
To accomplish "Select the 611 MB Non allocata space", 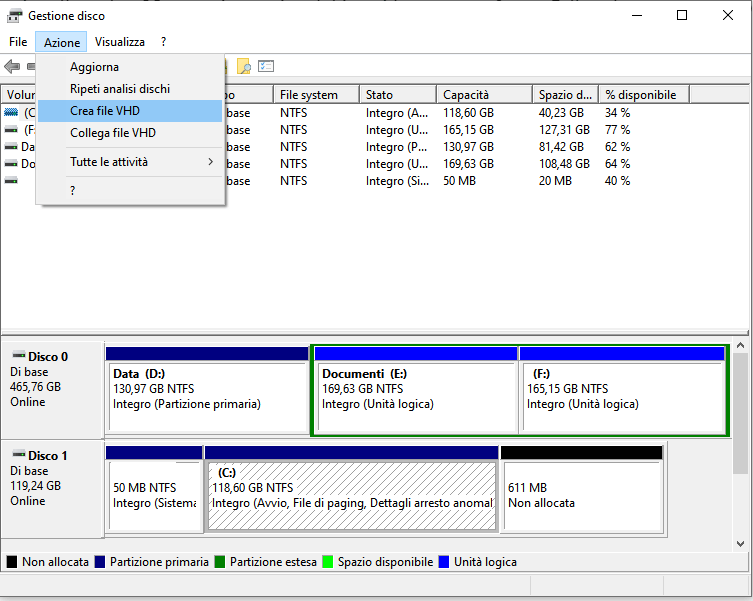I will [x=582, y=489].
